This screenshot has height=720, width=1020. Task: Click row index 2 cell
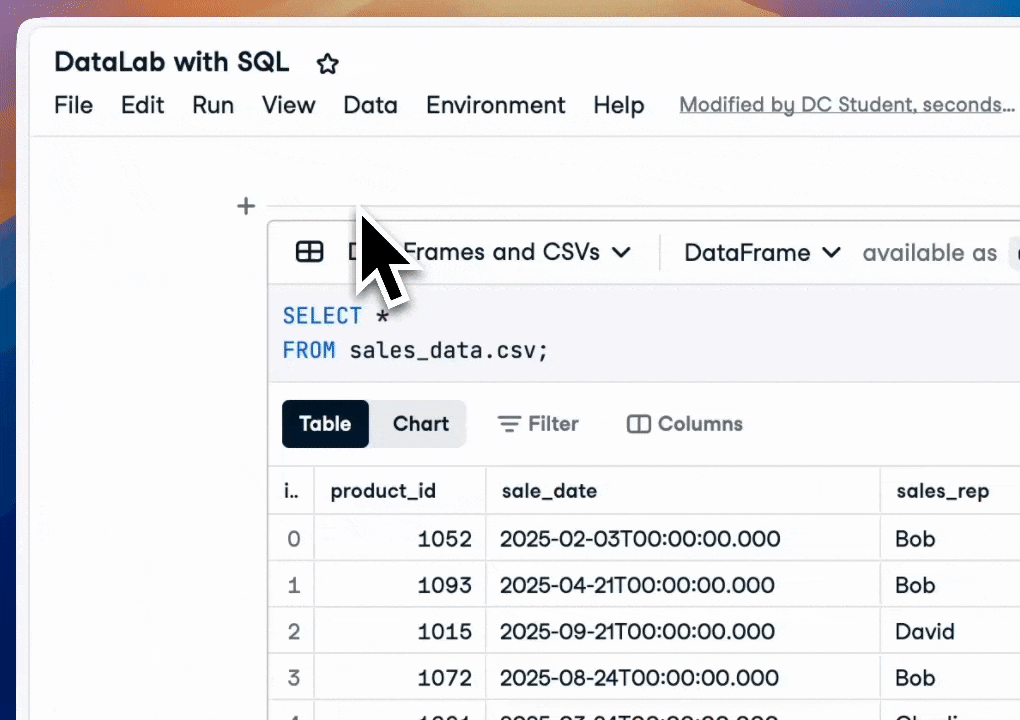293,631
